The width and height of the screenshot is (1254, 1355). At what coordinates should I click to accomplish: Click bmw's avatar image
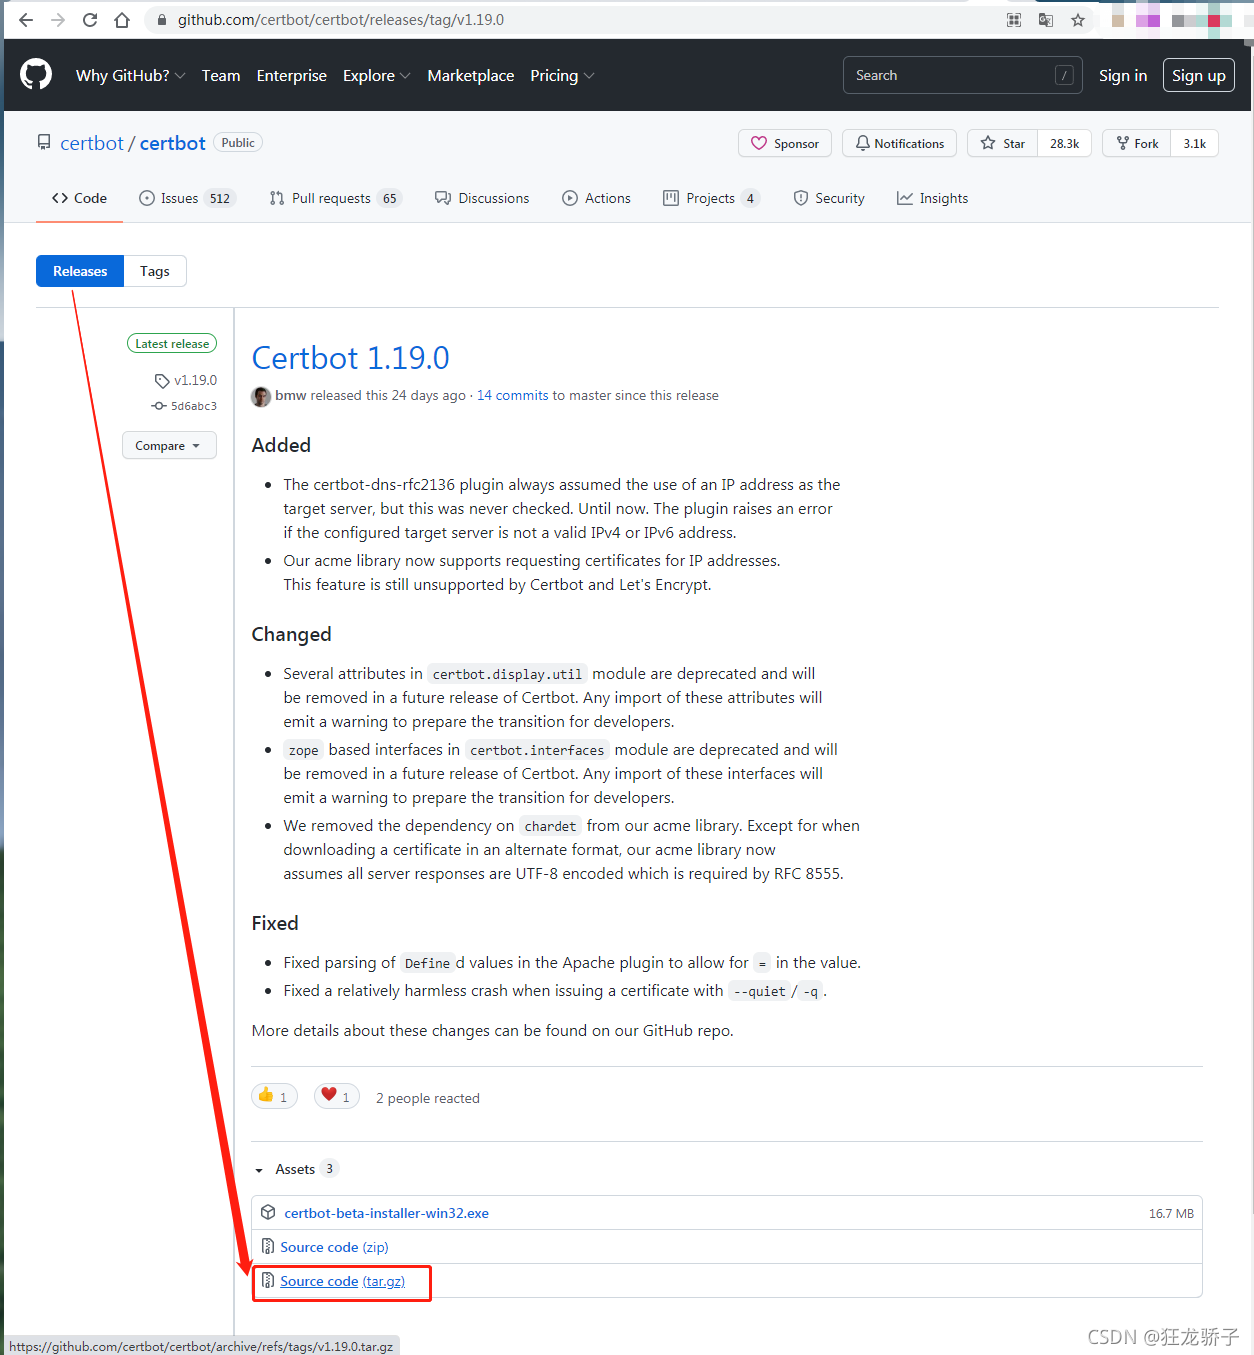261,396
